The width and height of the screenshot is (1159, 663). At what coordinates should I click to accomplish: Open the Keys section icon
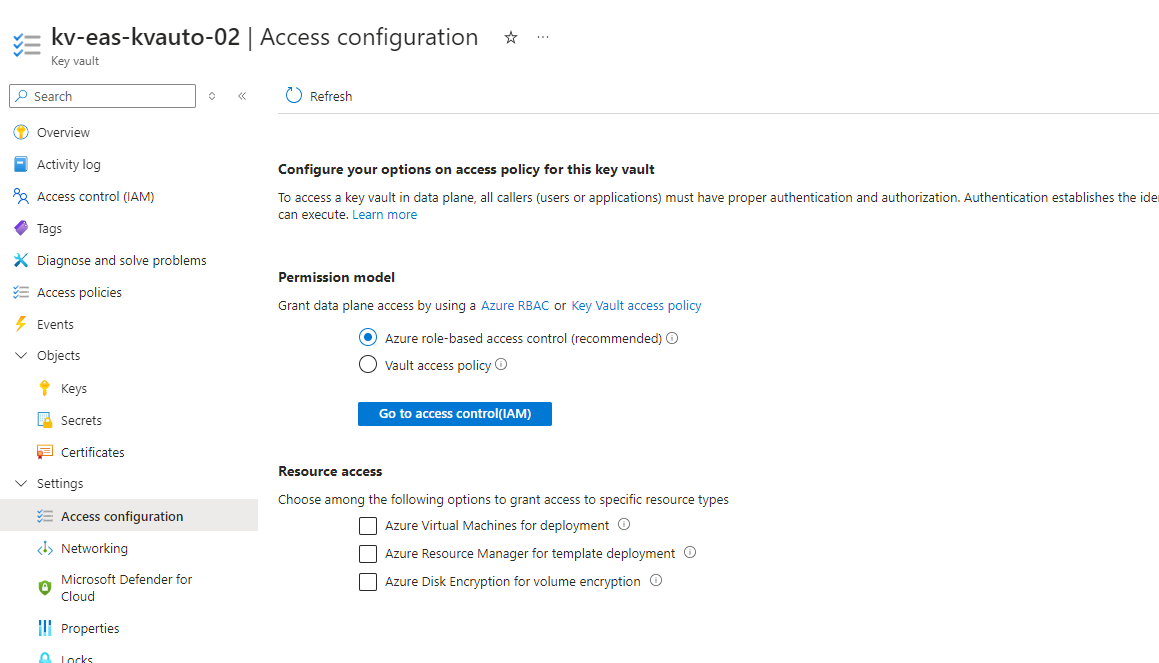click(x=45, y=388)
